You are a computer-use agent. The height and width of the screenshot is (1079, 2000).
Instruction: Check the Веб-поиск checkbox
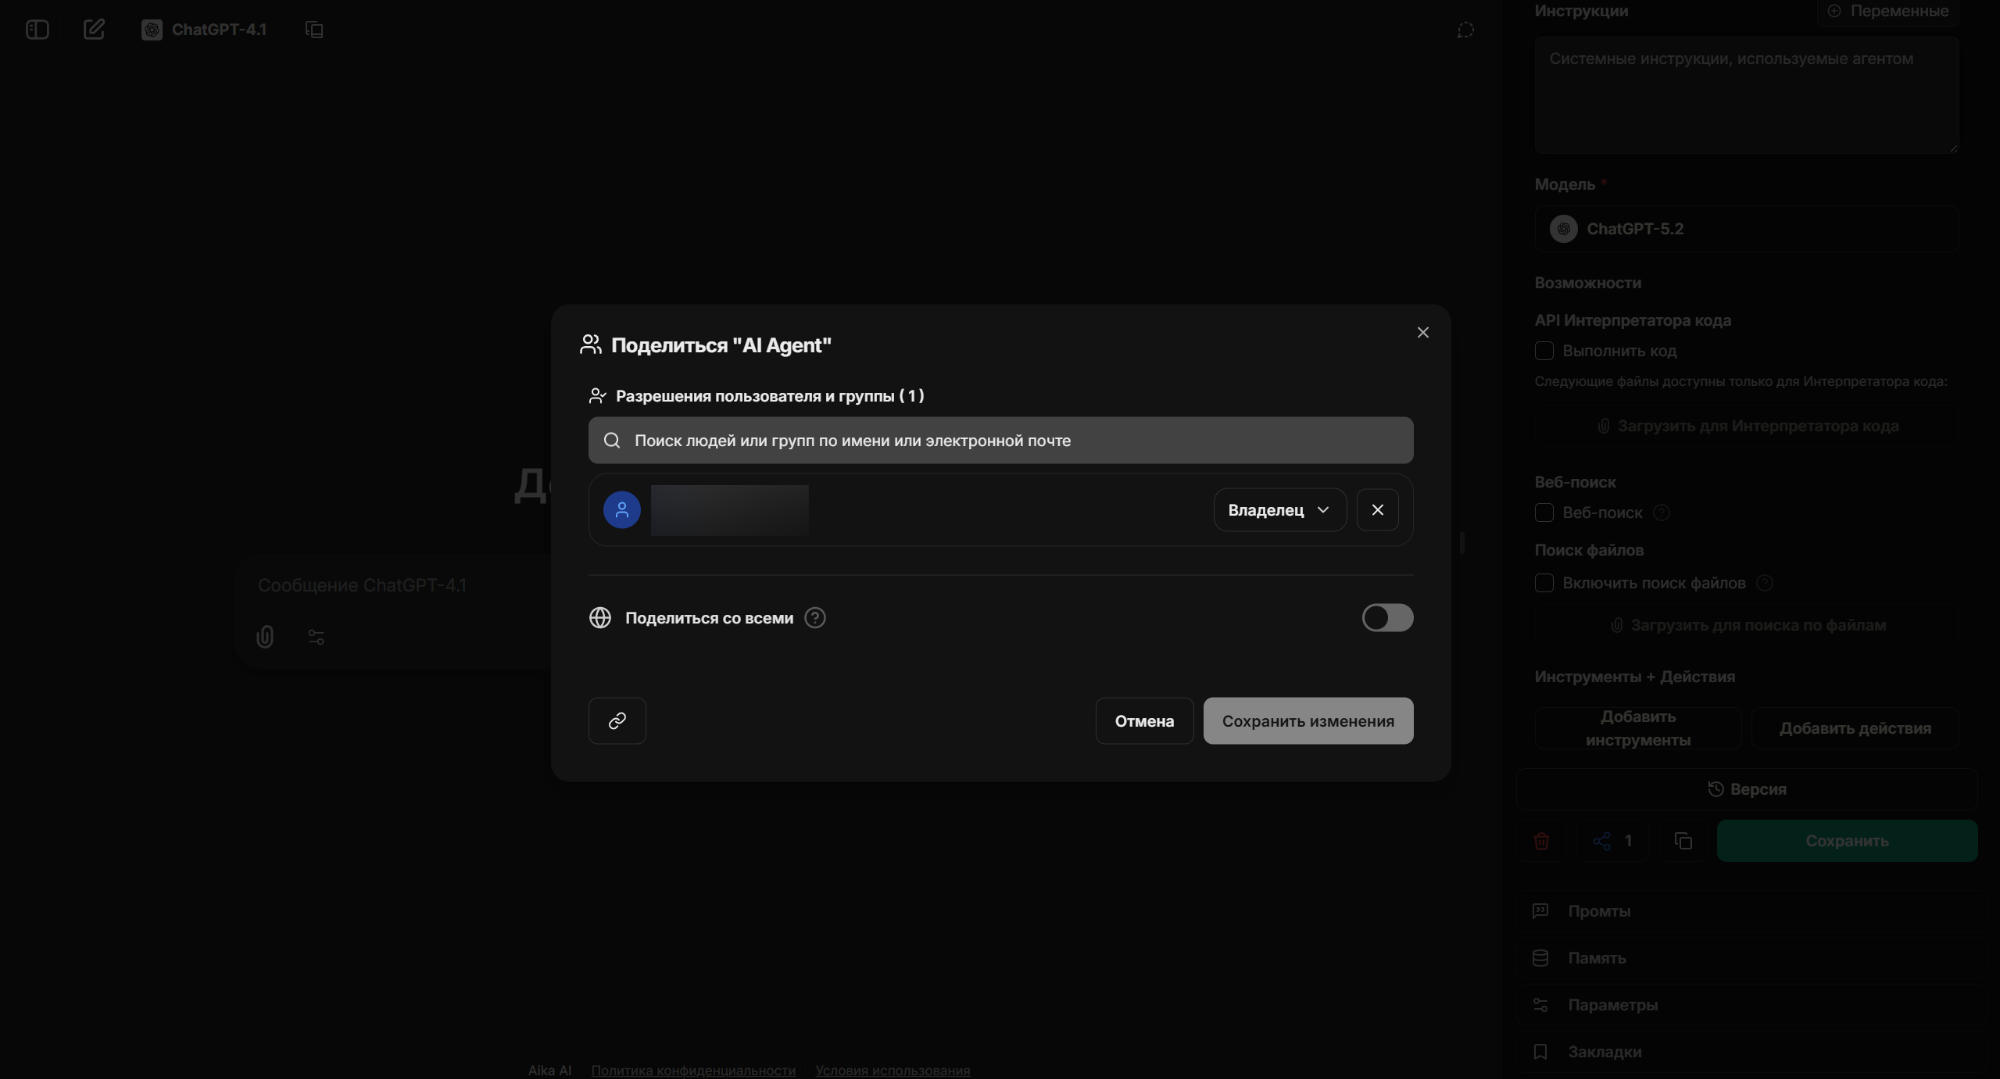(1544, 513)
